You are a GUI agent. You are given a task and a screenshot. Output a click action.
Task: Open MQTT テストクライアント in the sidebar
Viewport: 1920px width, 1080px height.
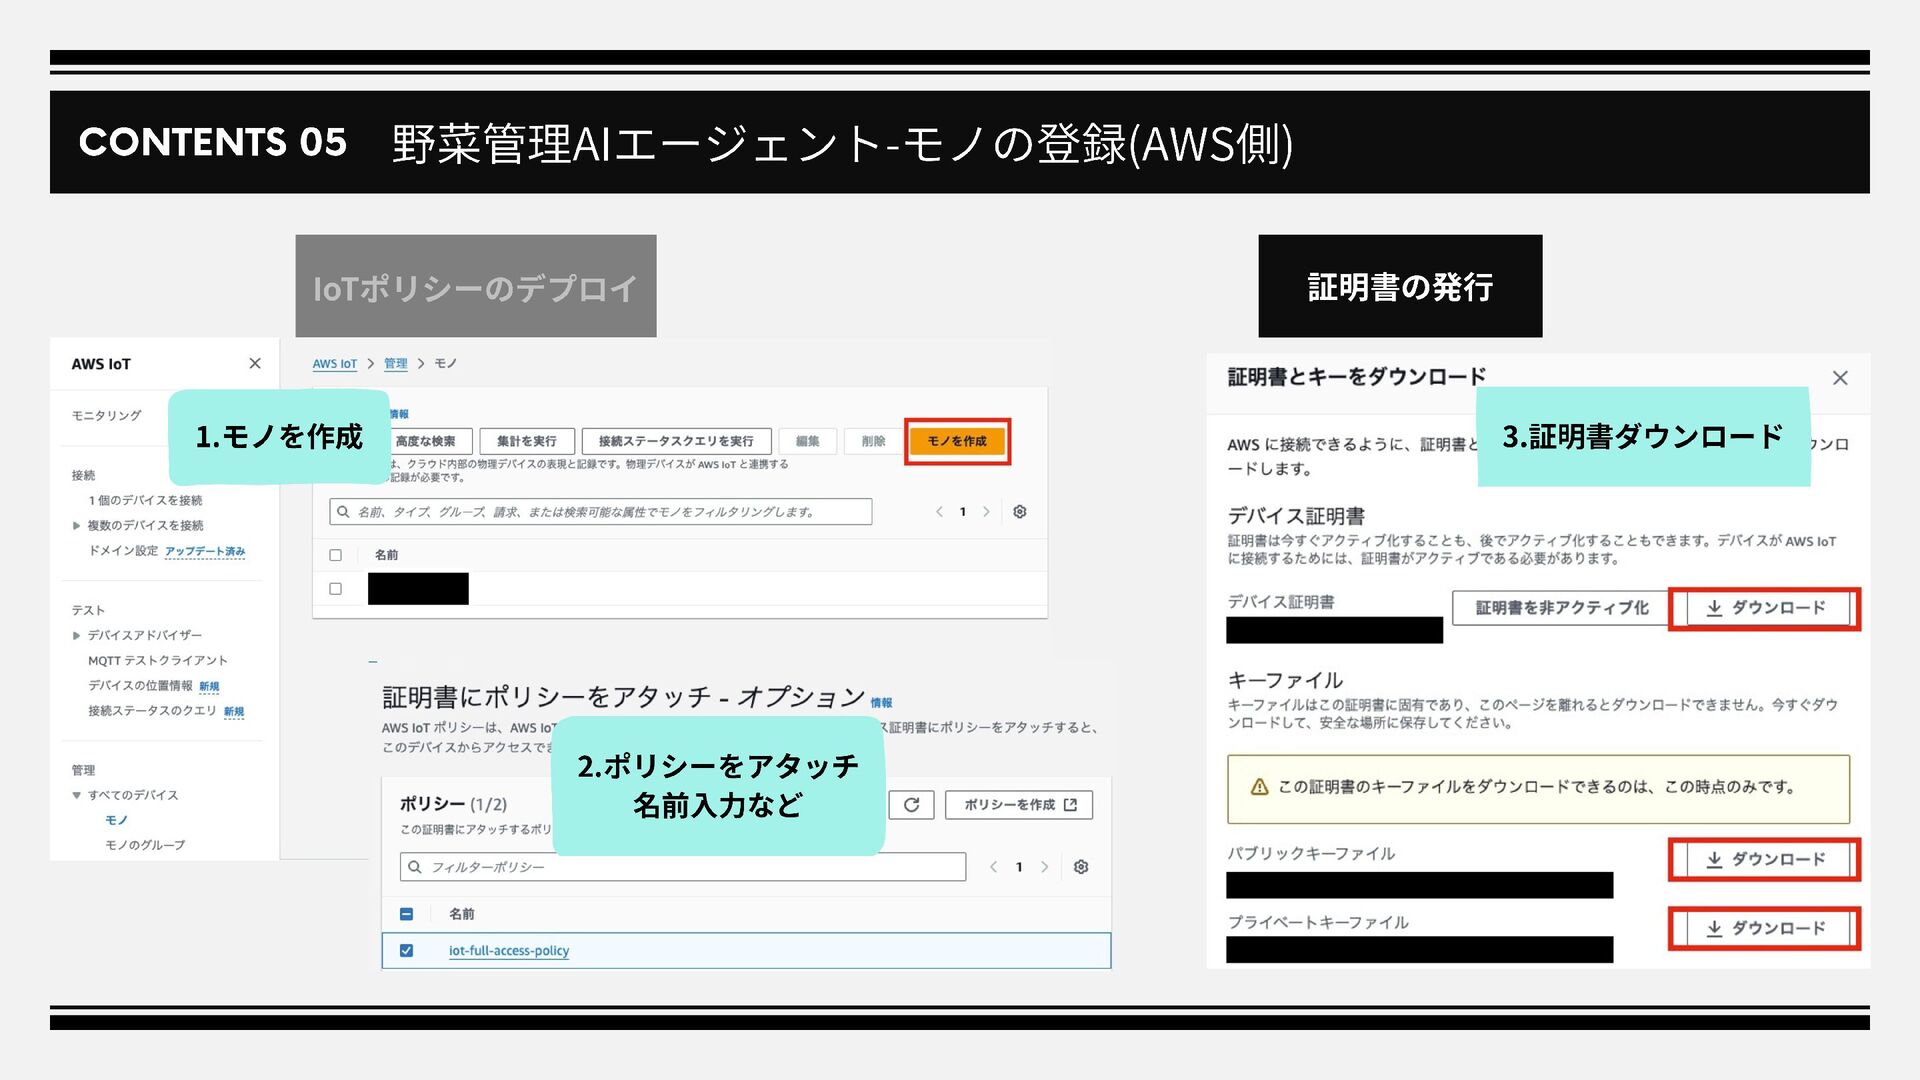coord(157,661)
